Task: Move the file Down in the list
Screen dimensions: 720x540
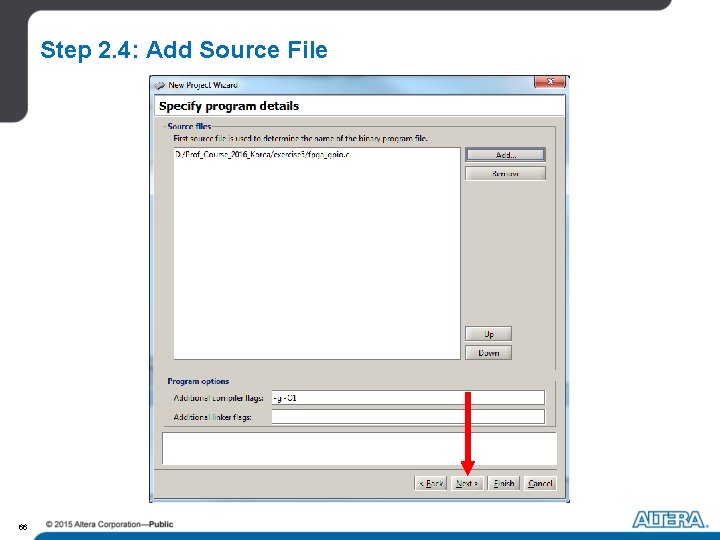Action: coord(488,353)
